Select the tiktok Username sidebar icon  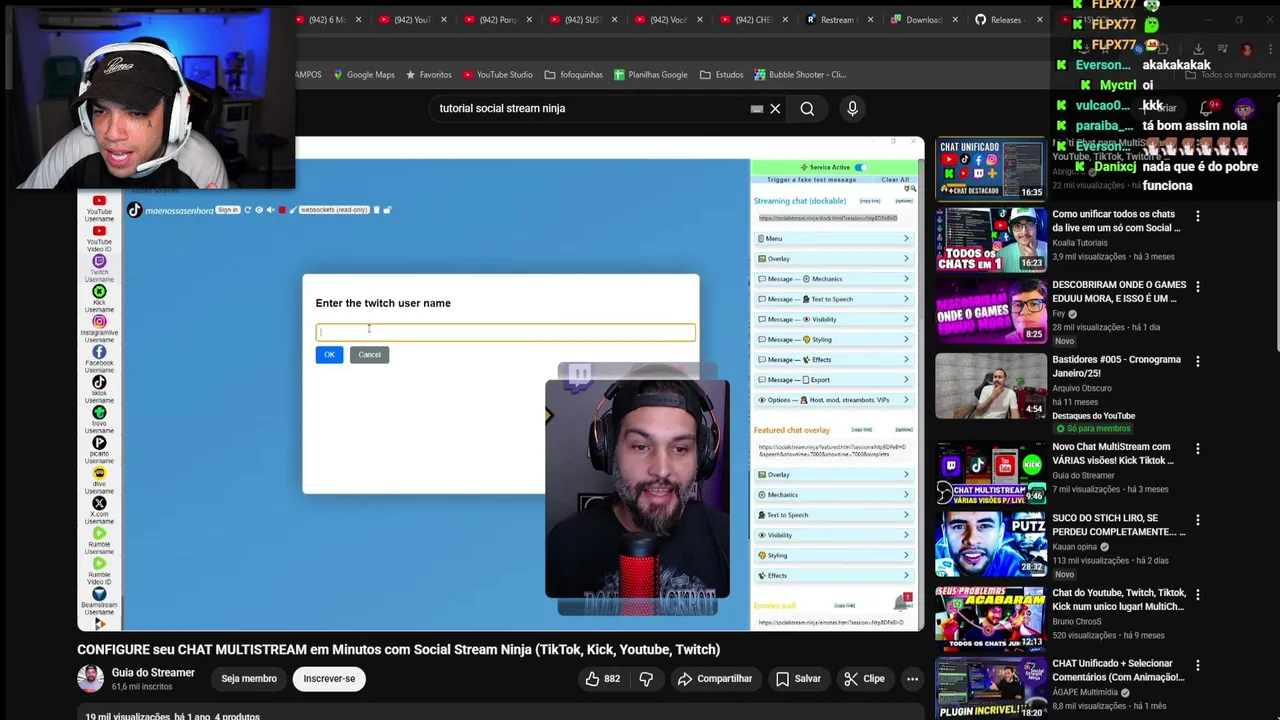pos(99,382)
